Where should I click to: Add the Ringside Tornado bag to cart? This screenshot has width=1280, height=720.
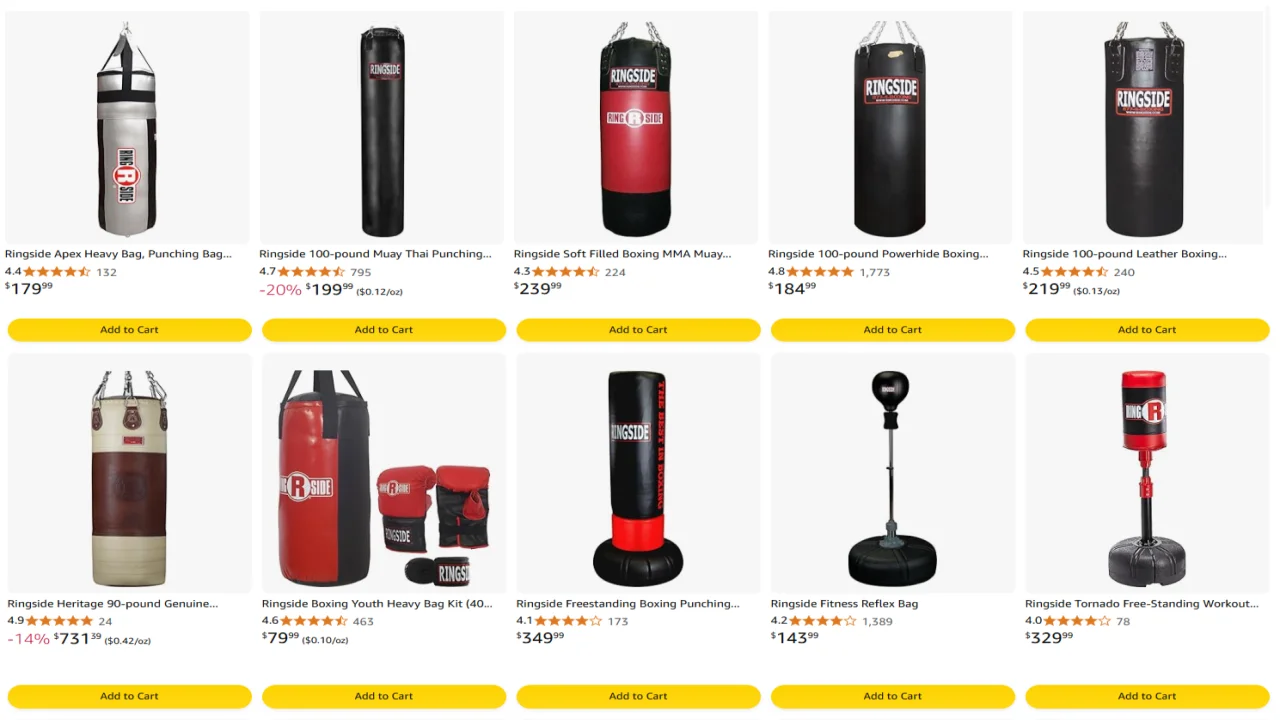(1147, 696)
